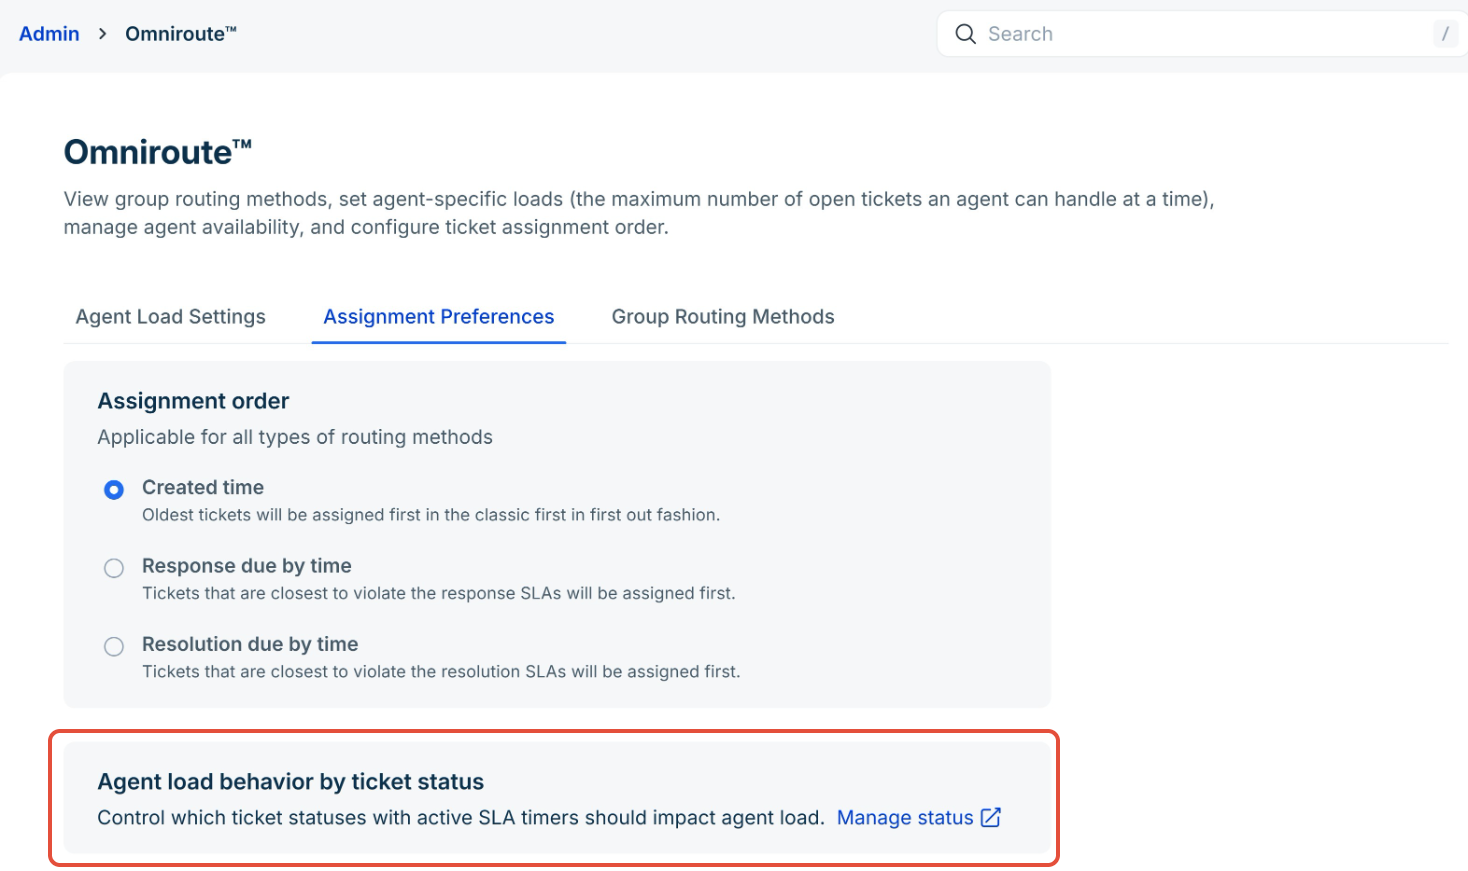Click the search magnifier icon
1468x871 pixels.
965,34
